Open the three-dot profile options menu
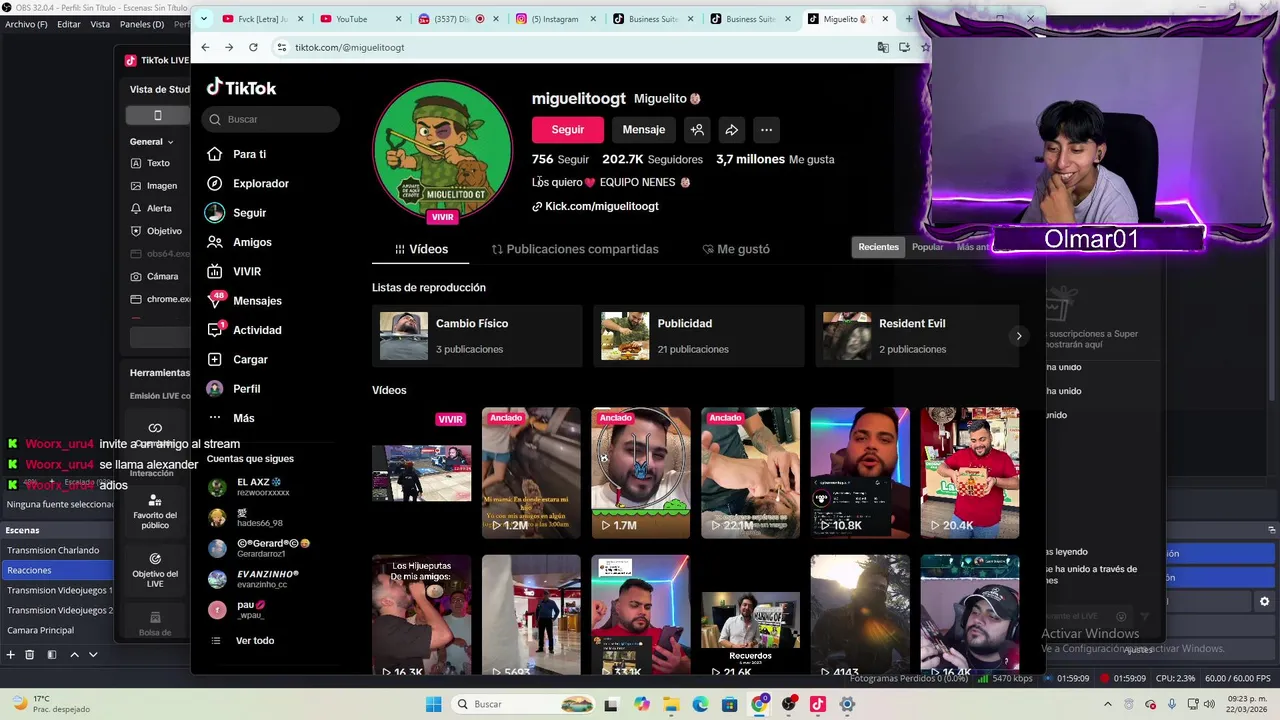Screen dimensions: 1280x720 tap(766, 129)
